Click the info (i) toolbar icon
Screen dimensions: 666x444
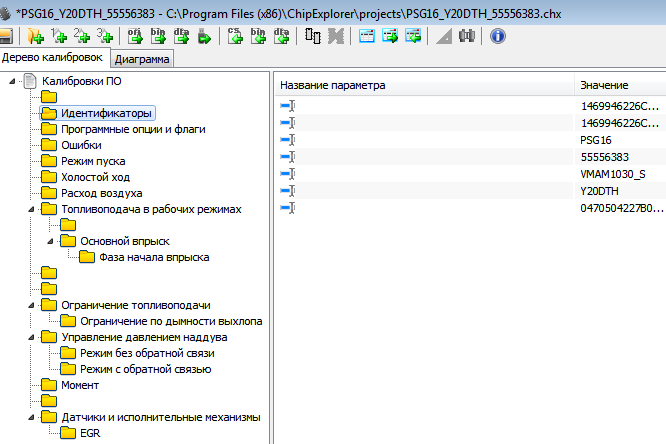click(x=497, y=36)
